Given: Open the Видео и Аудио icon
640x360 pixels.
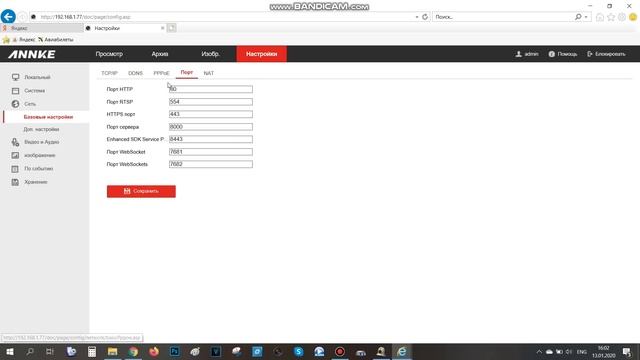Looking at the screenshot, I should (16, 142).
